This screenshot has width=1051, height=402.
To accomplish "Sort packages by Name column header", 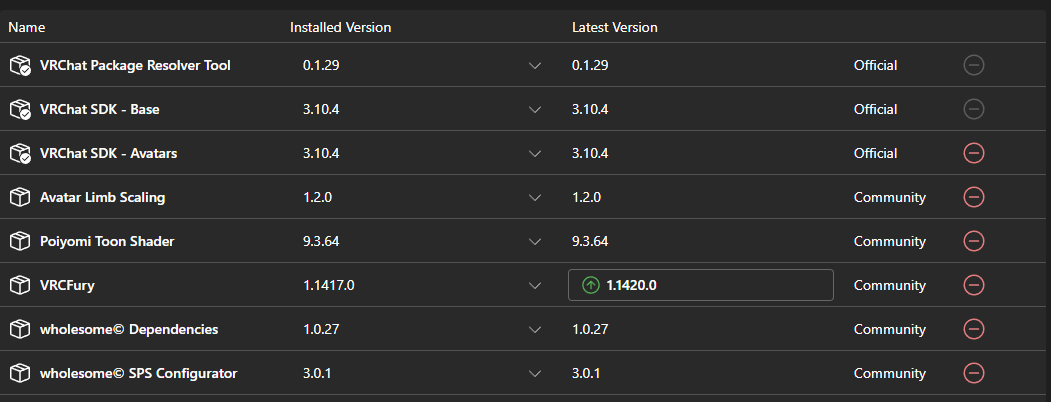I will pos(27,27).
